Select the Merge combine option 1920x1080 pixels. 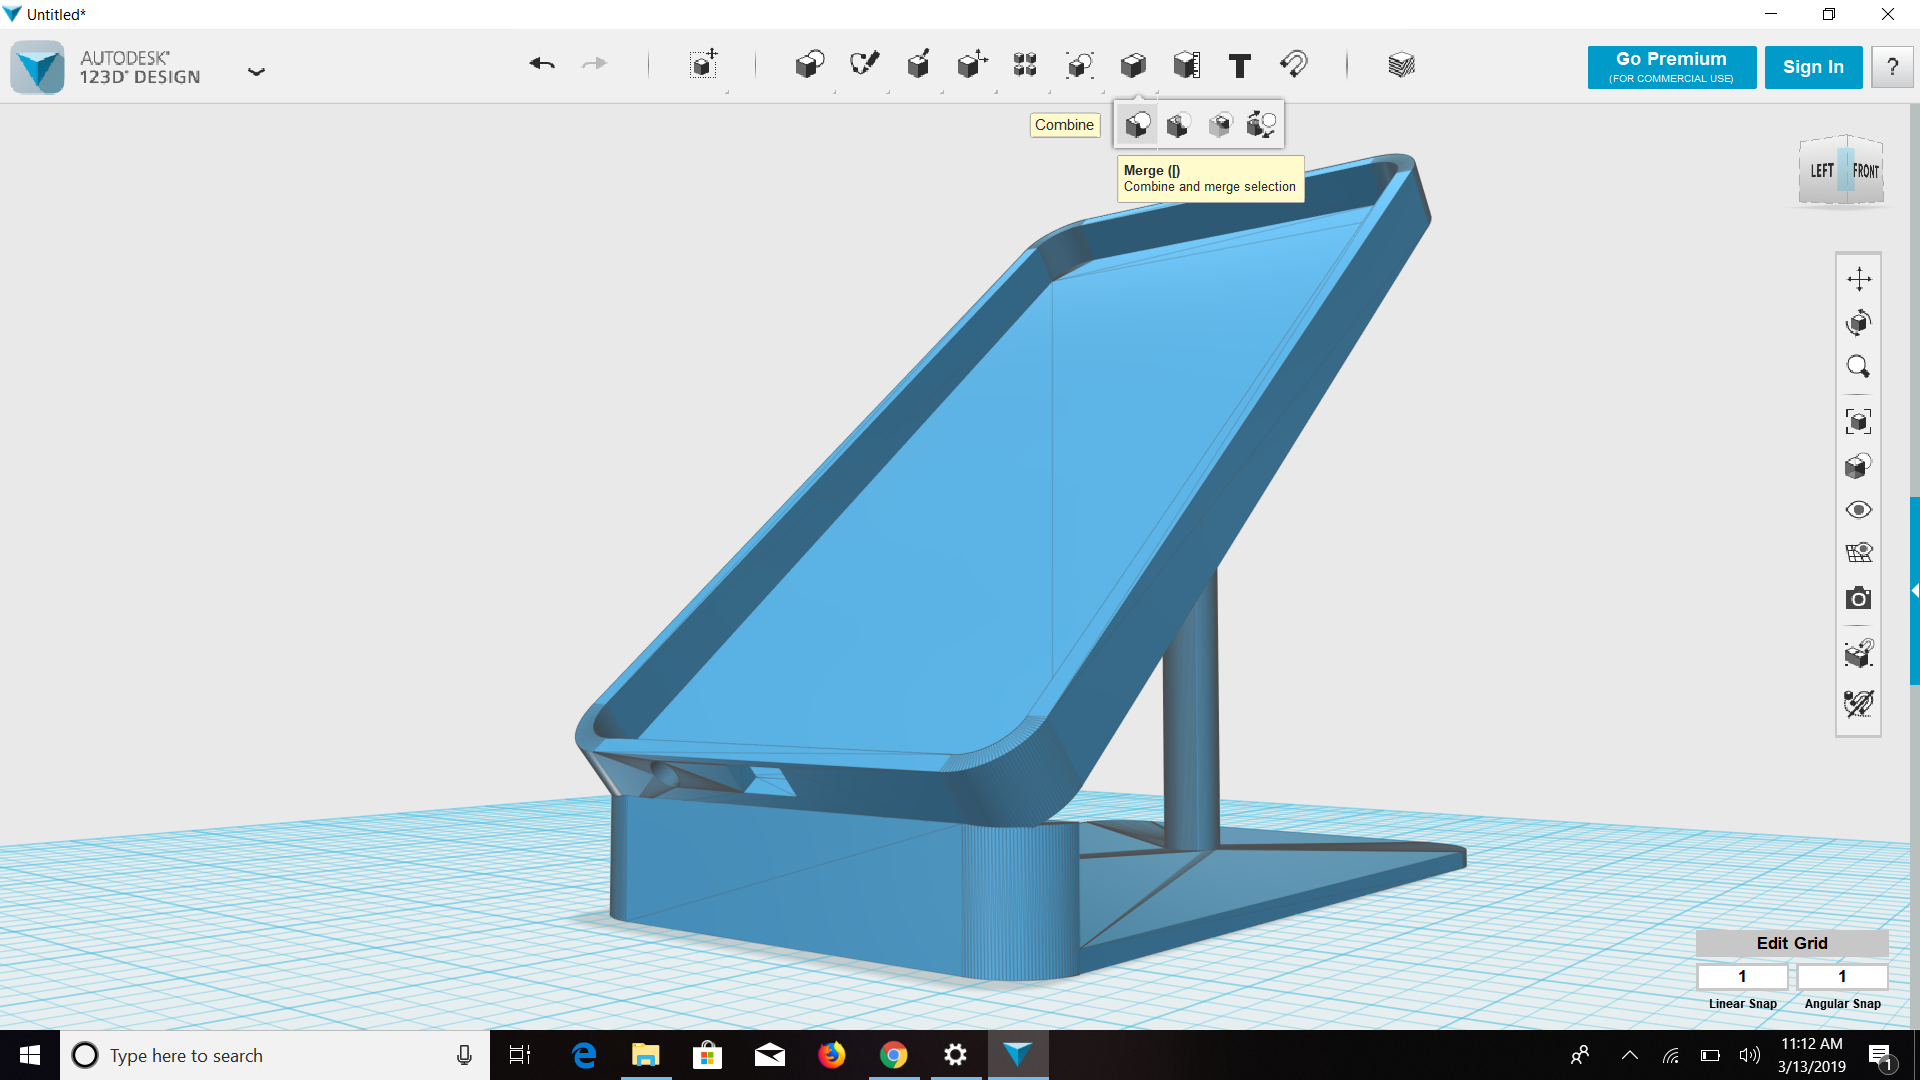pyautogui.click(x=1137, y=125)
